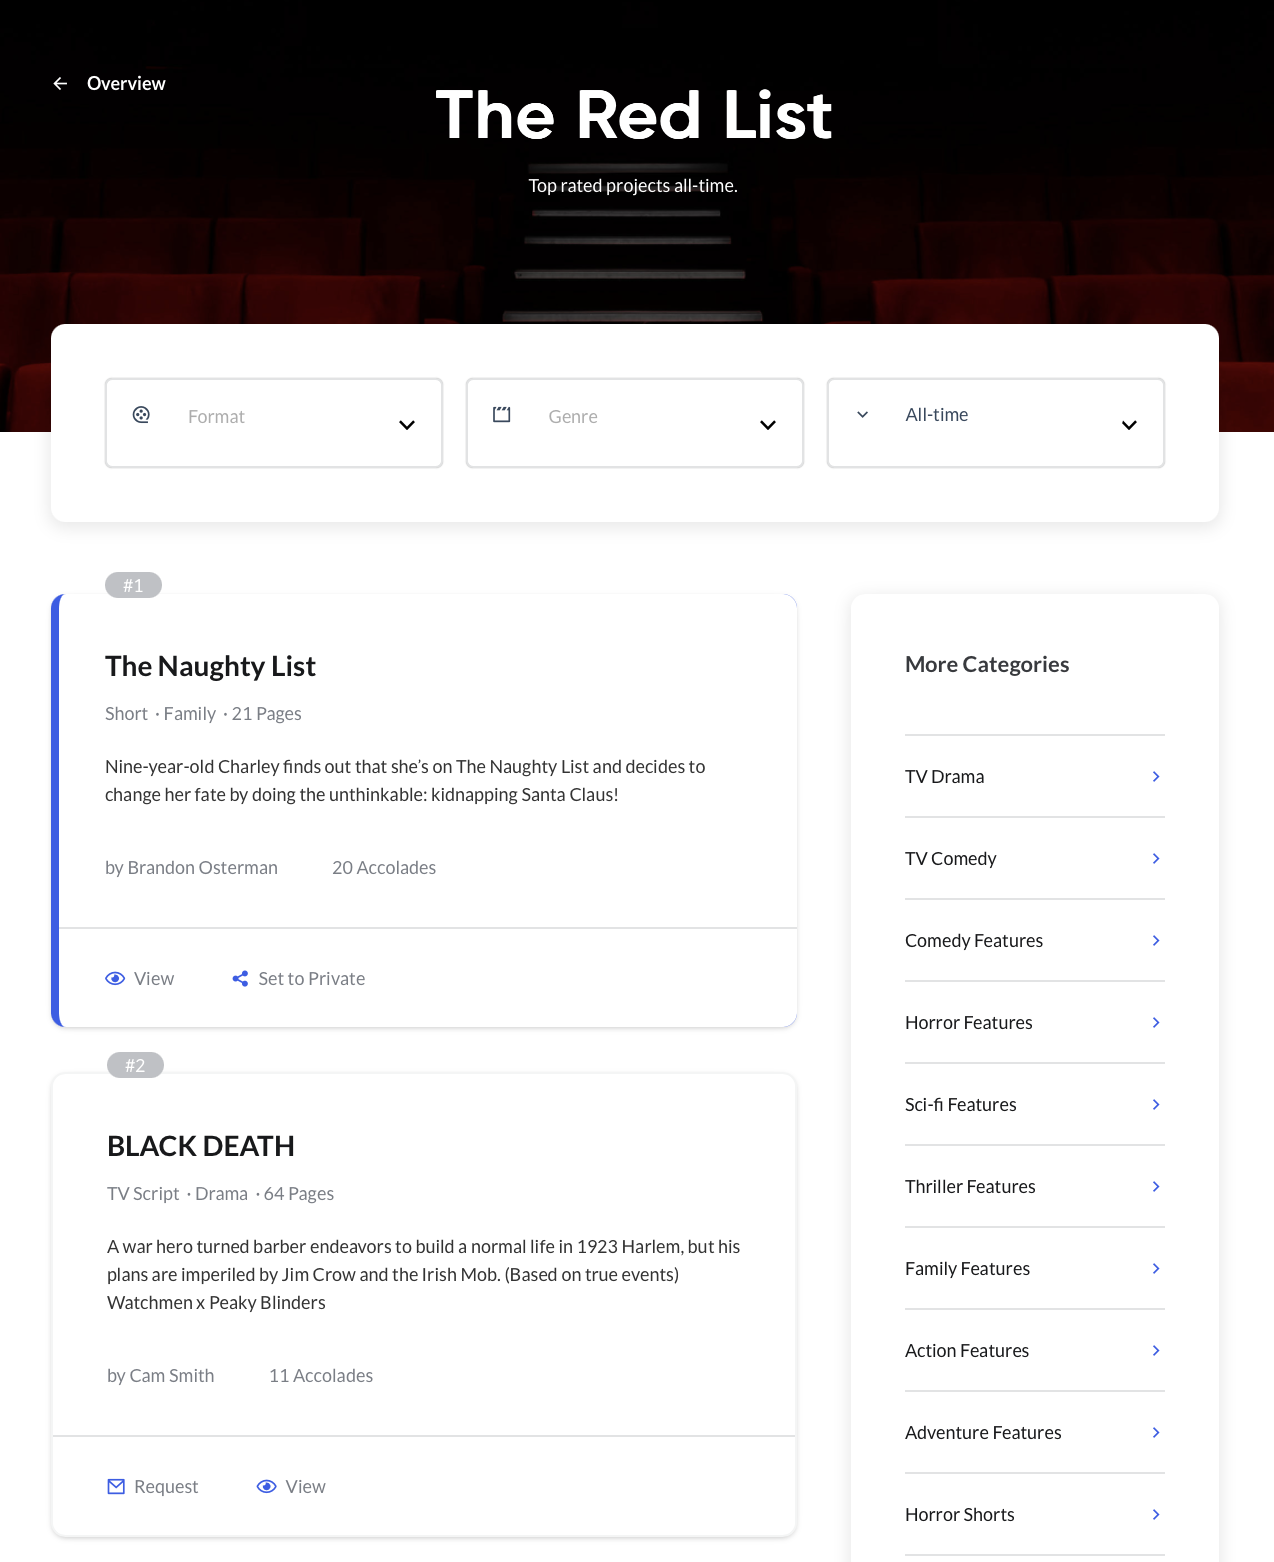
Task: Expand the Genre dropdown arrow
Action: click(768, 425)
